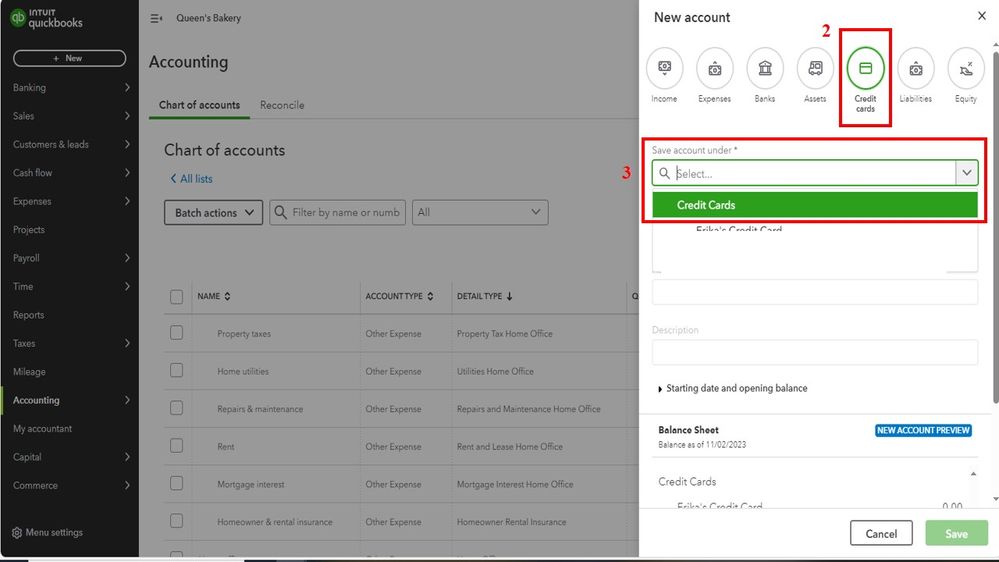The width and height of the screenshot is (999, 562).
Task: Open Menu settings gear
Action: point(16,533)
